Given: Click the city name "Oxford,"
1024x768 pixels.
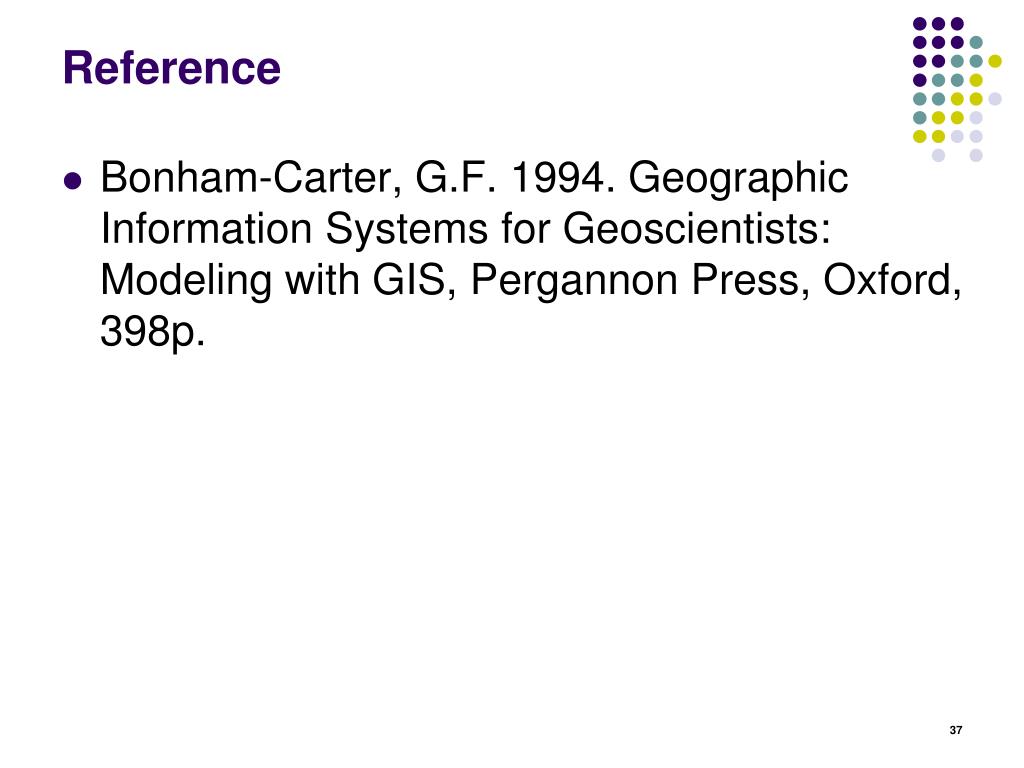Looking at the screenshot, I should 892,280.
